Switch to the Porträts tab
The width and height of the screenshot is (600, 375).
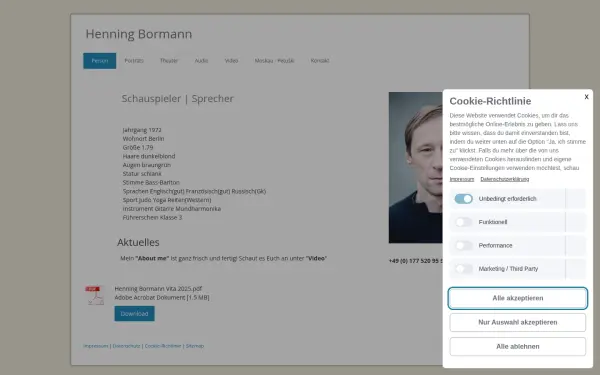click(134, 61)
